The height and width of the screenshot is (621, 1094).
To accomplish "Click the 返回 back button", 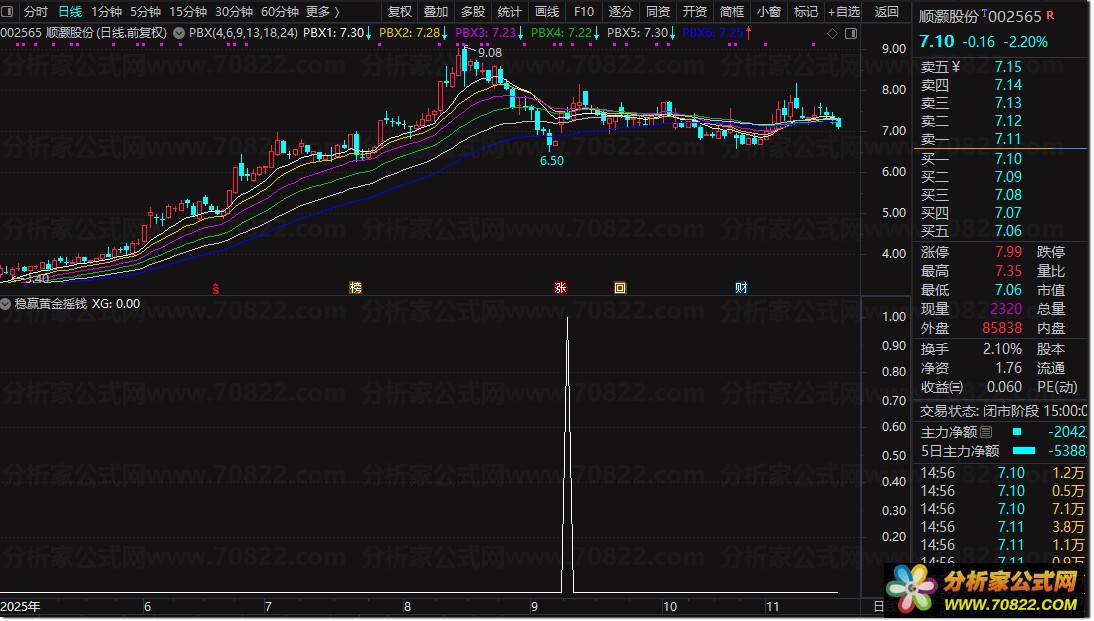I will [886, 12].
